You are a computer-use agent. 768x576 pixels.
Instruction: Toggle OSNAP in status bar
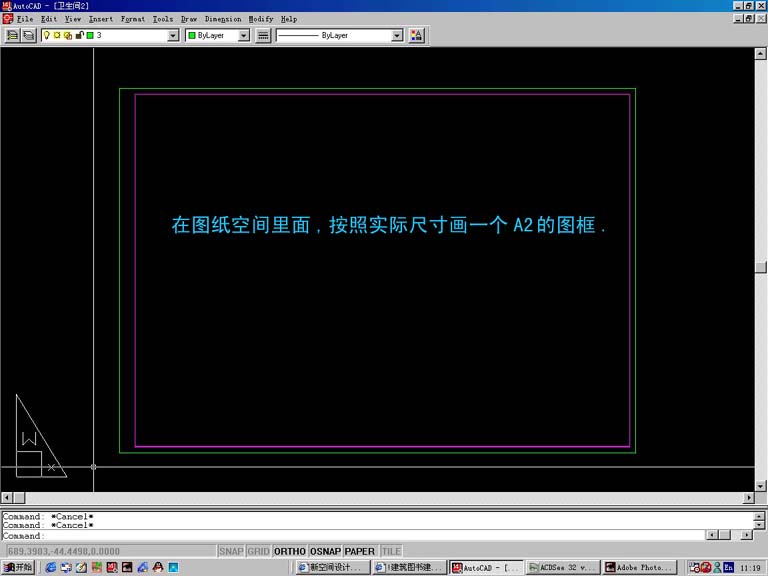pyautogui.click(x=325, y=552)
